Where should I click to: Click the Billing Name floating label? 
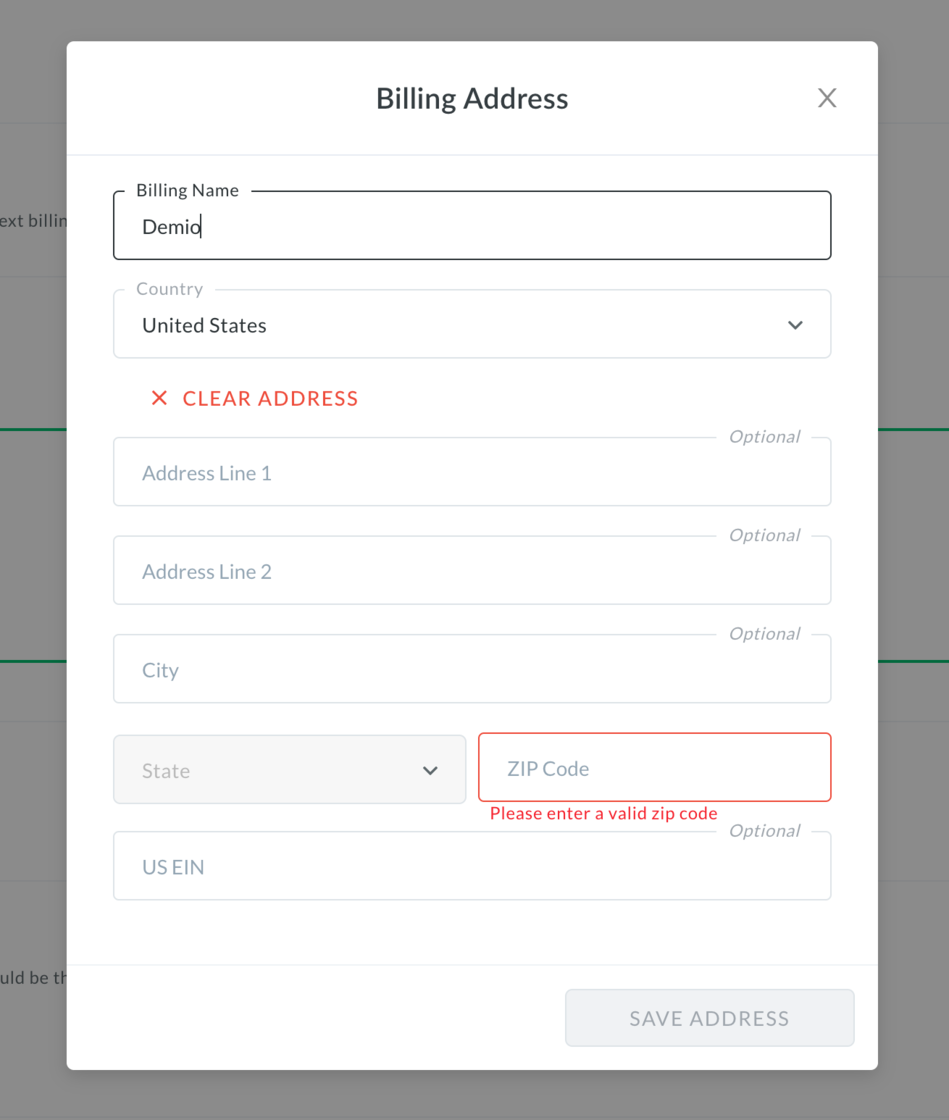(x=187, y=190)
